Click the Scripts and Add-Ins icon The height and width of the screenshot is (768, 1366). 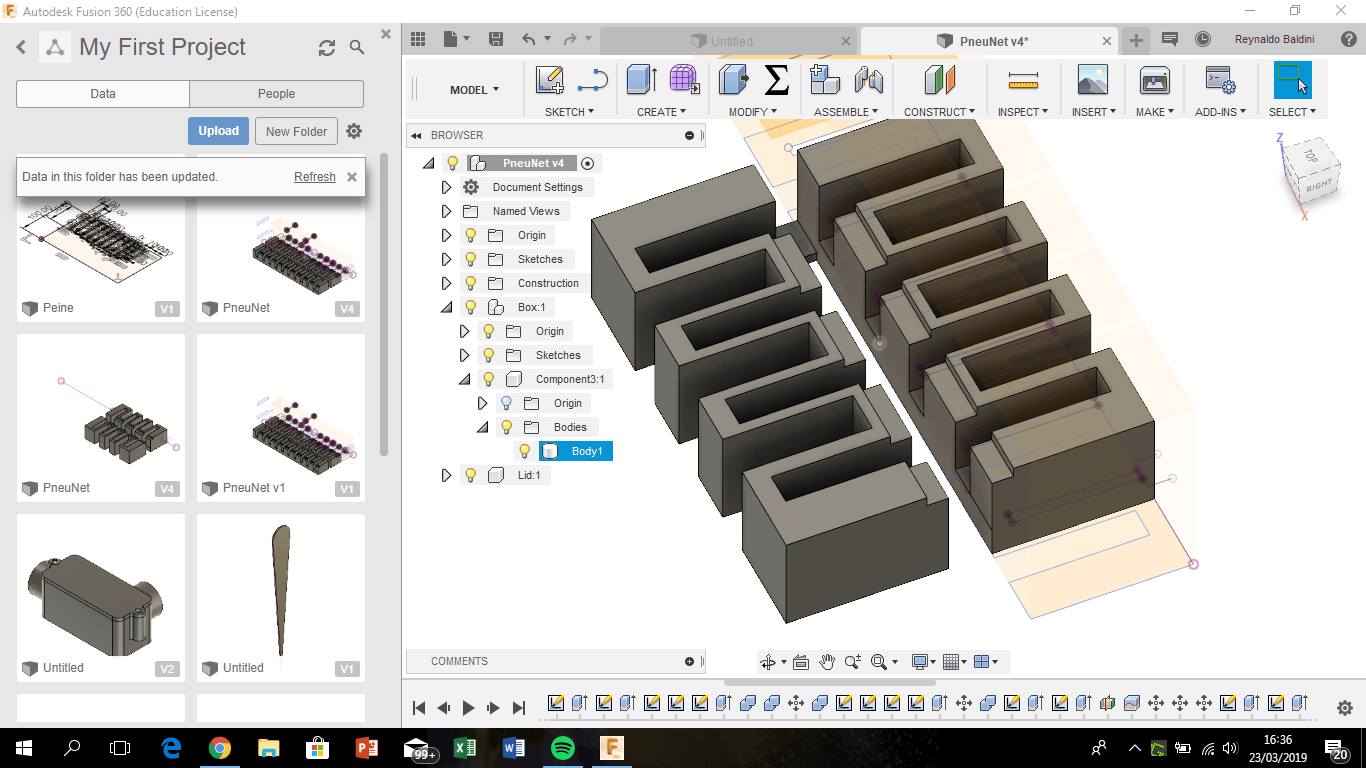pyautogui.click(x=1219, y=80)
